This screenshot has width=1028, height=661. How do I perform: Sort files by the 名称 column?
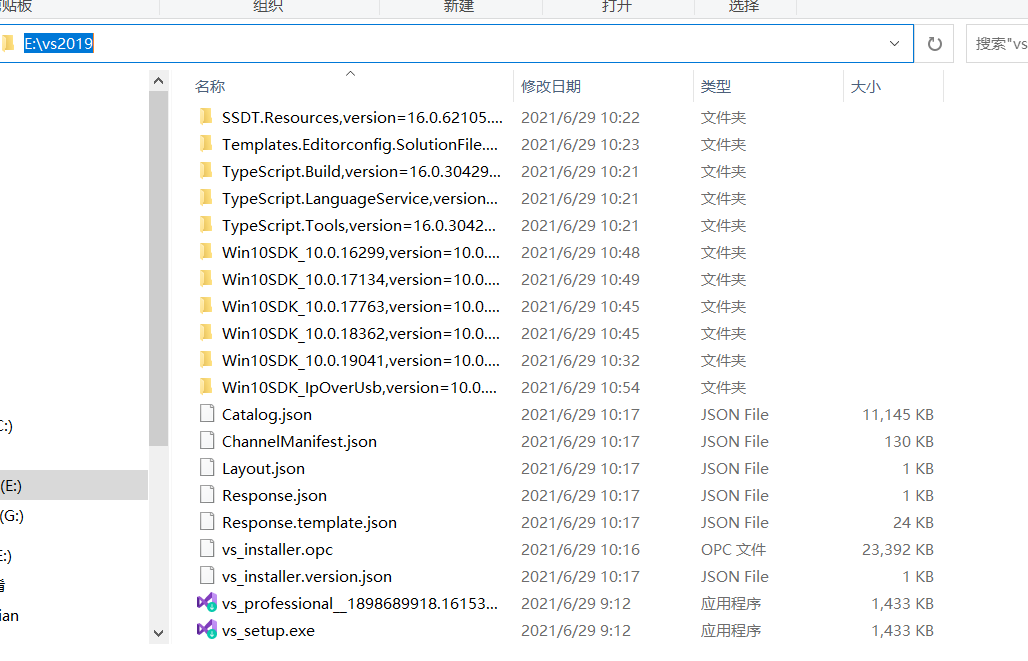(x=210, y=86)
